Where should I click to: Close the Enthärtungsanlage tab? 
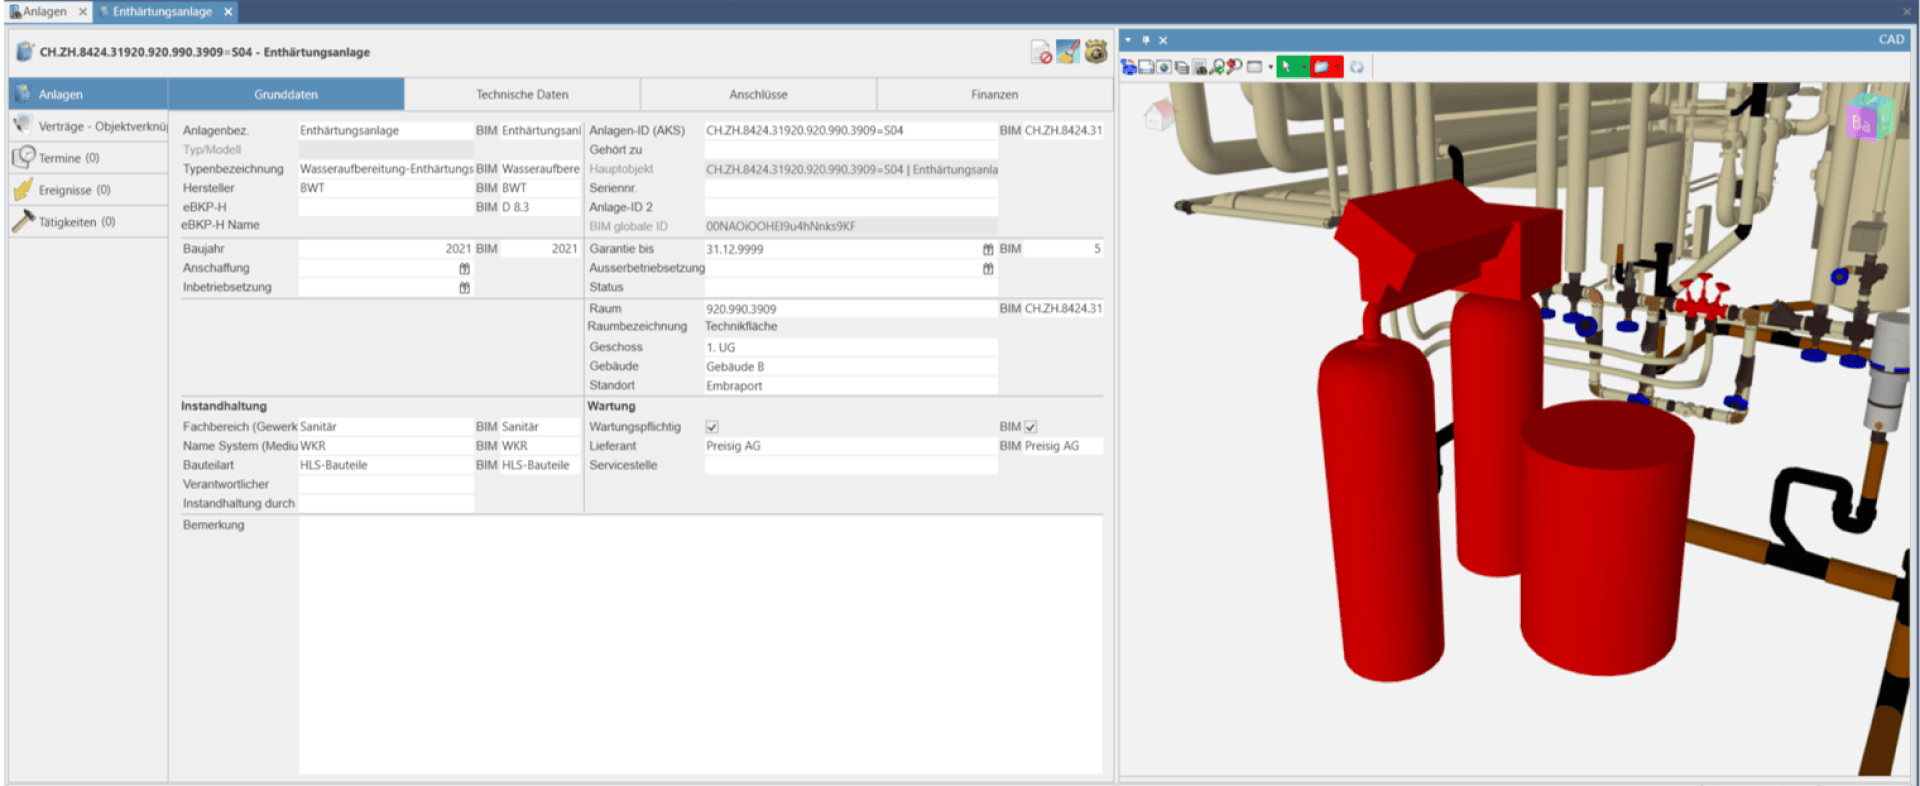point(228,11)
